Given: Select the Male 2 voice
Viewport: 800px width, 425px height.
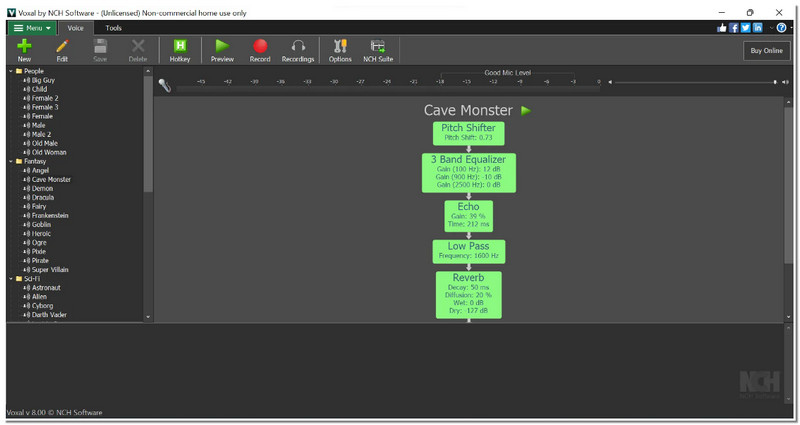Looking at the screenshot, I should pyautogui.click(x=41, y=134).
